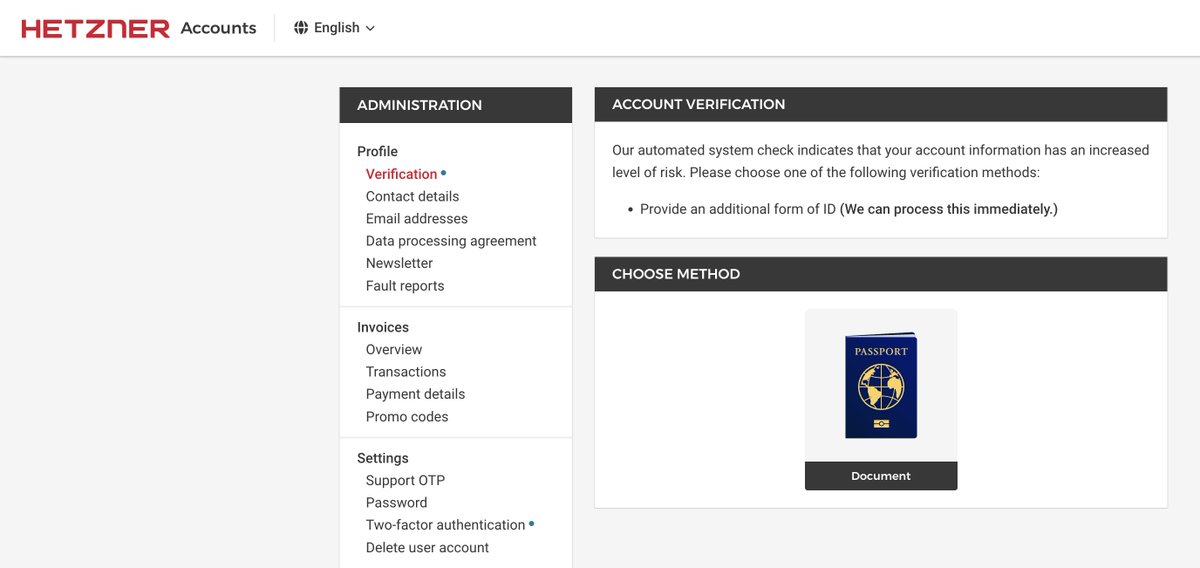
Task: Go to Contact details
Action: (412, 196)
